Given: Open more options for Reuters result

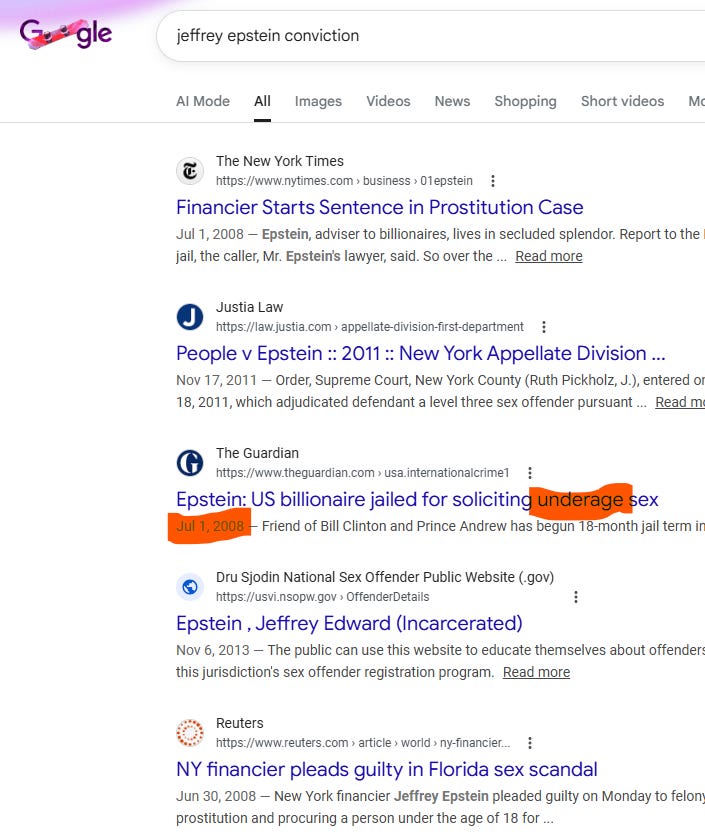Looking at the screenshot, I should pos(530,743).
